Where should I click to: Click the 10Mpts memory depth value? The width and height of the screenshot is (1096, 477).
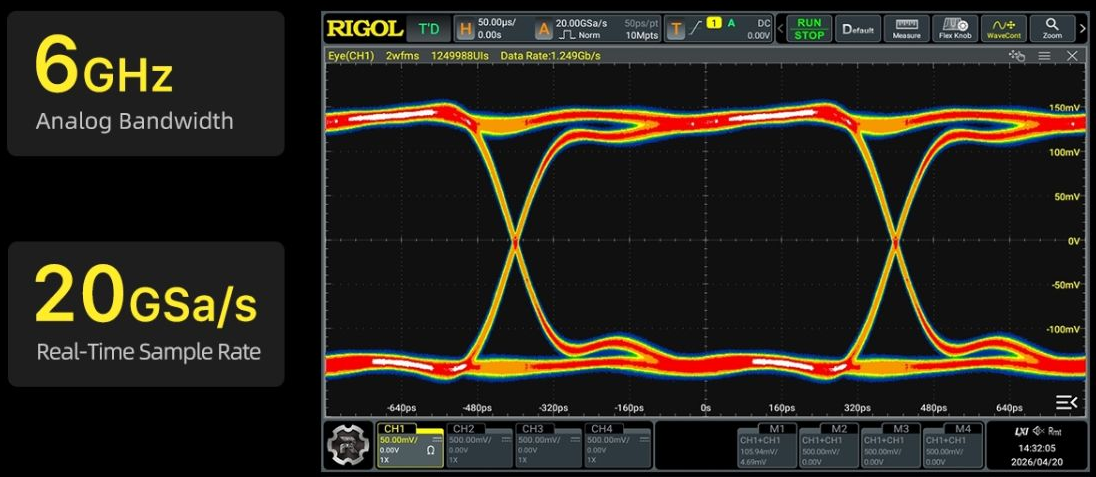(x=642, y=35)
